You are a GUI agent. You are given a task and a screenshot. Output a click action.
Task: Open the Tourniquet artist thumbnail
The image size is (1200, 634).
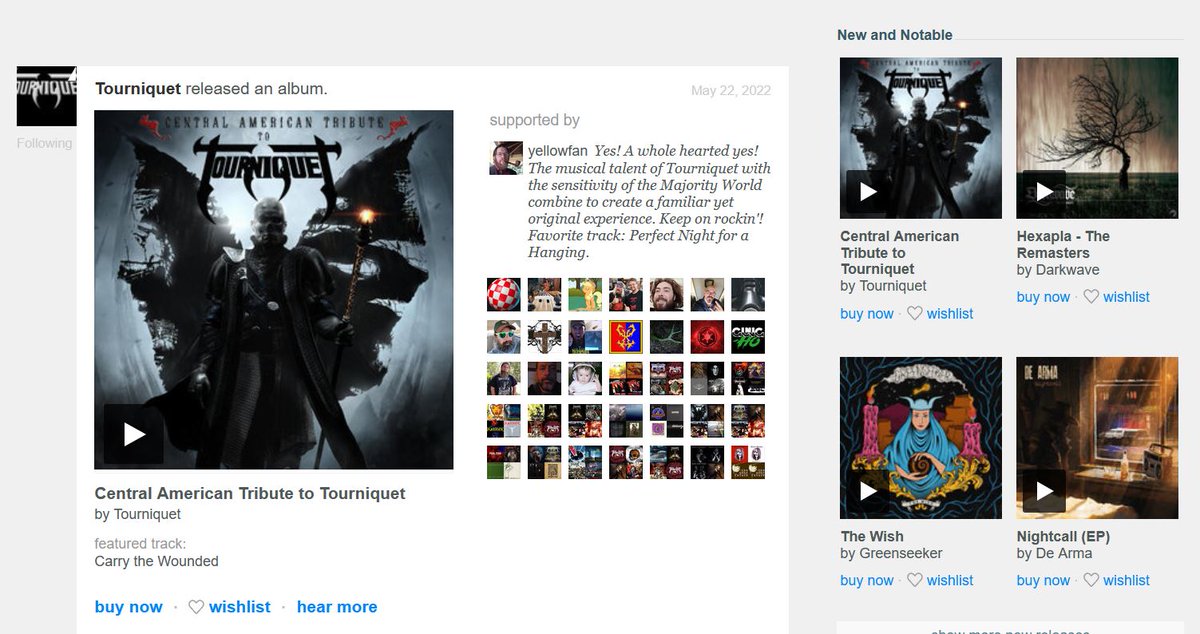pyautogui.click(x=46, y=95)
